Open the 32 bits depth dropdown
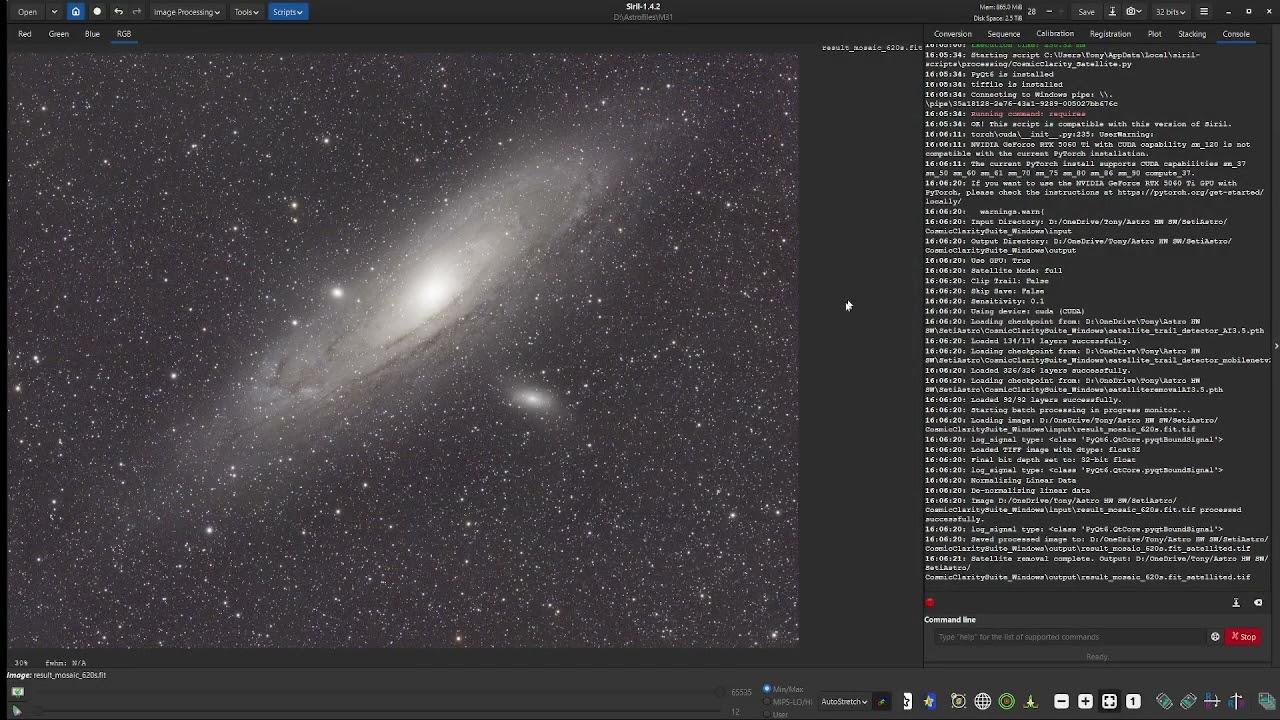Viewport: 1280px width, 720px height. pyautogui.click(x=1171, y=12)
